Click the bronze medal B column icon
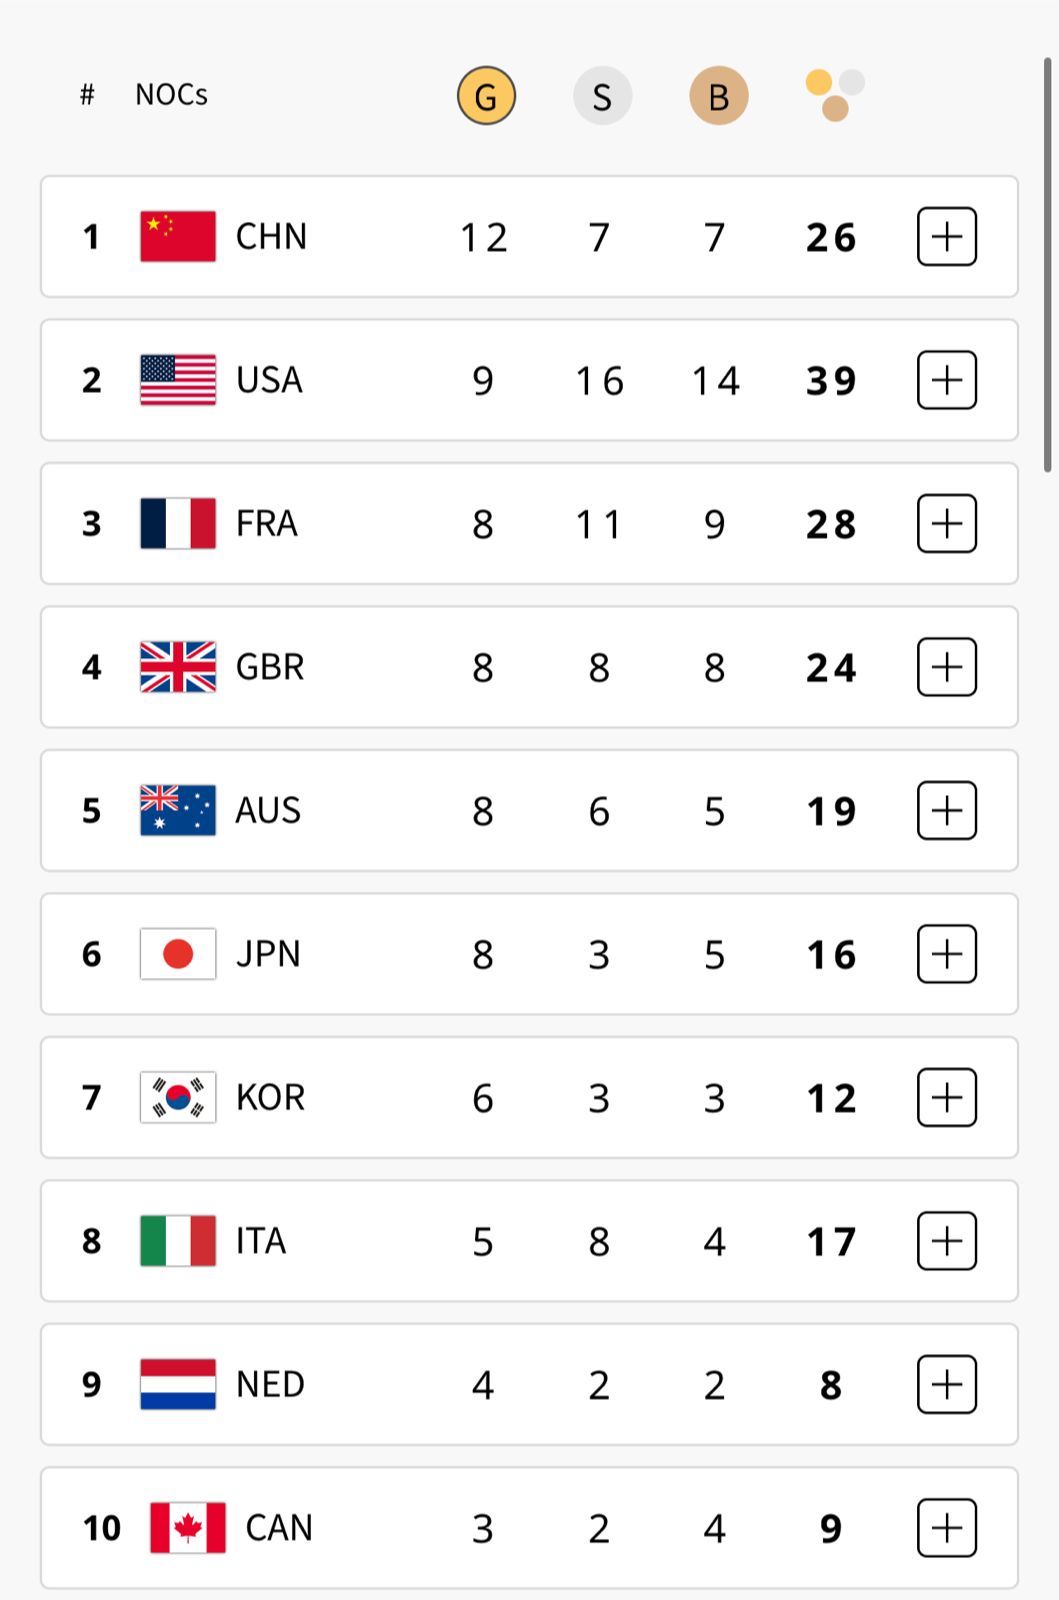The width and height of the screenshot is (1059, 1600). coord(718,96)
